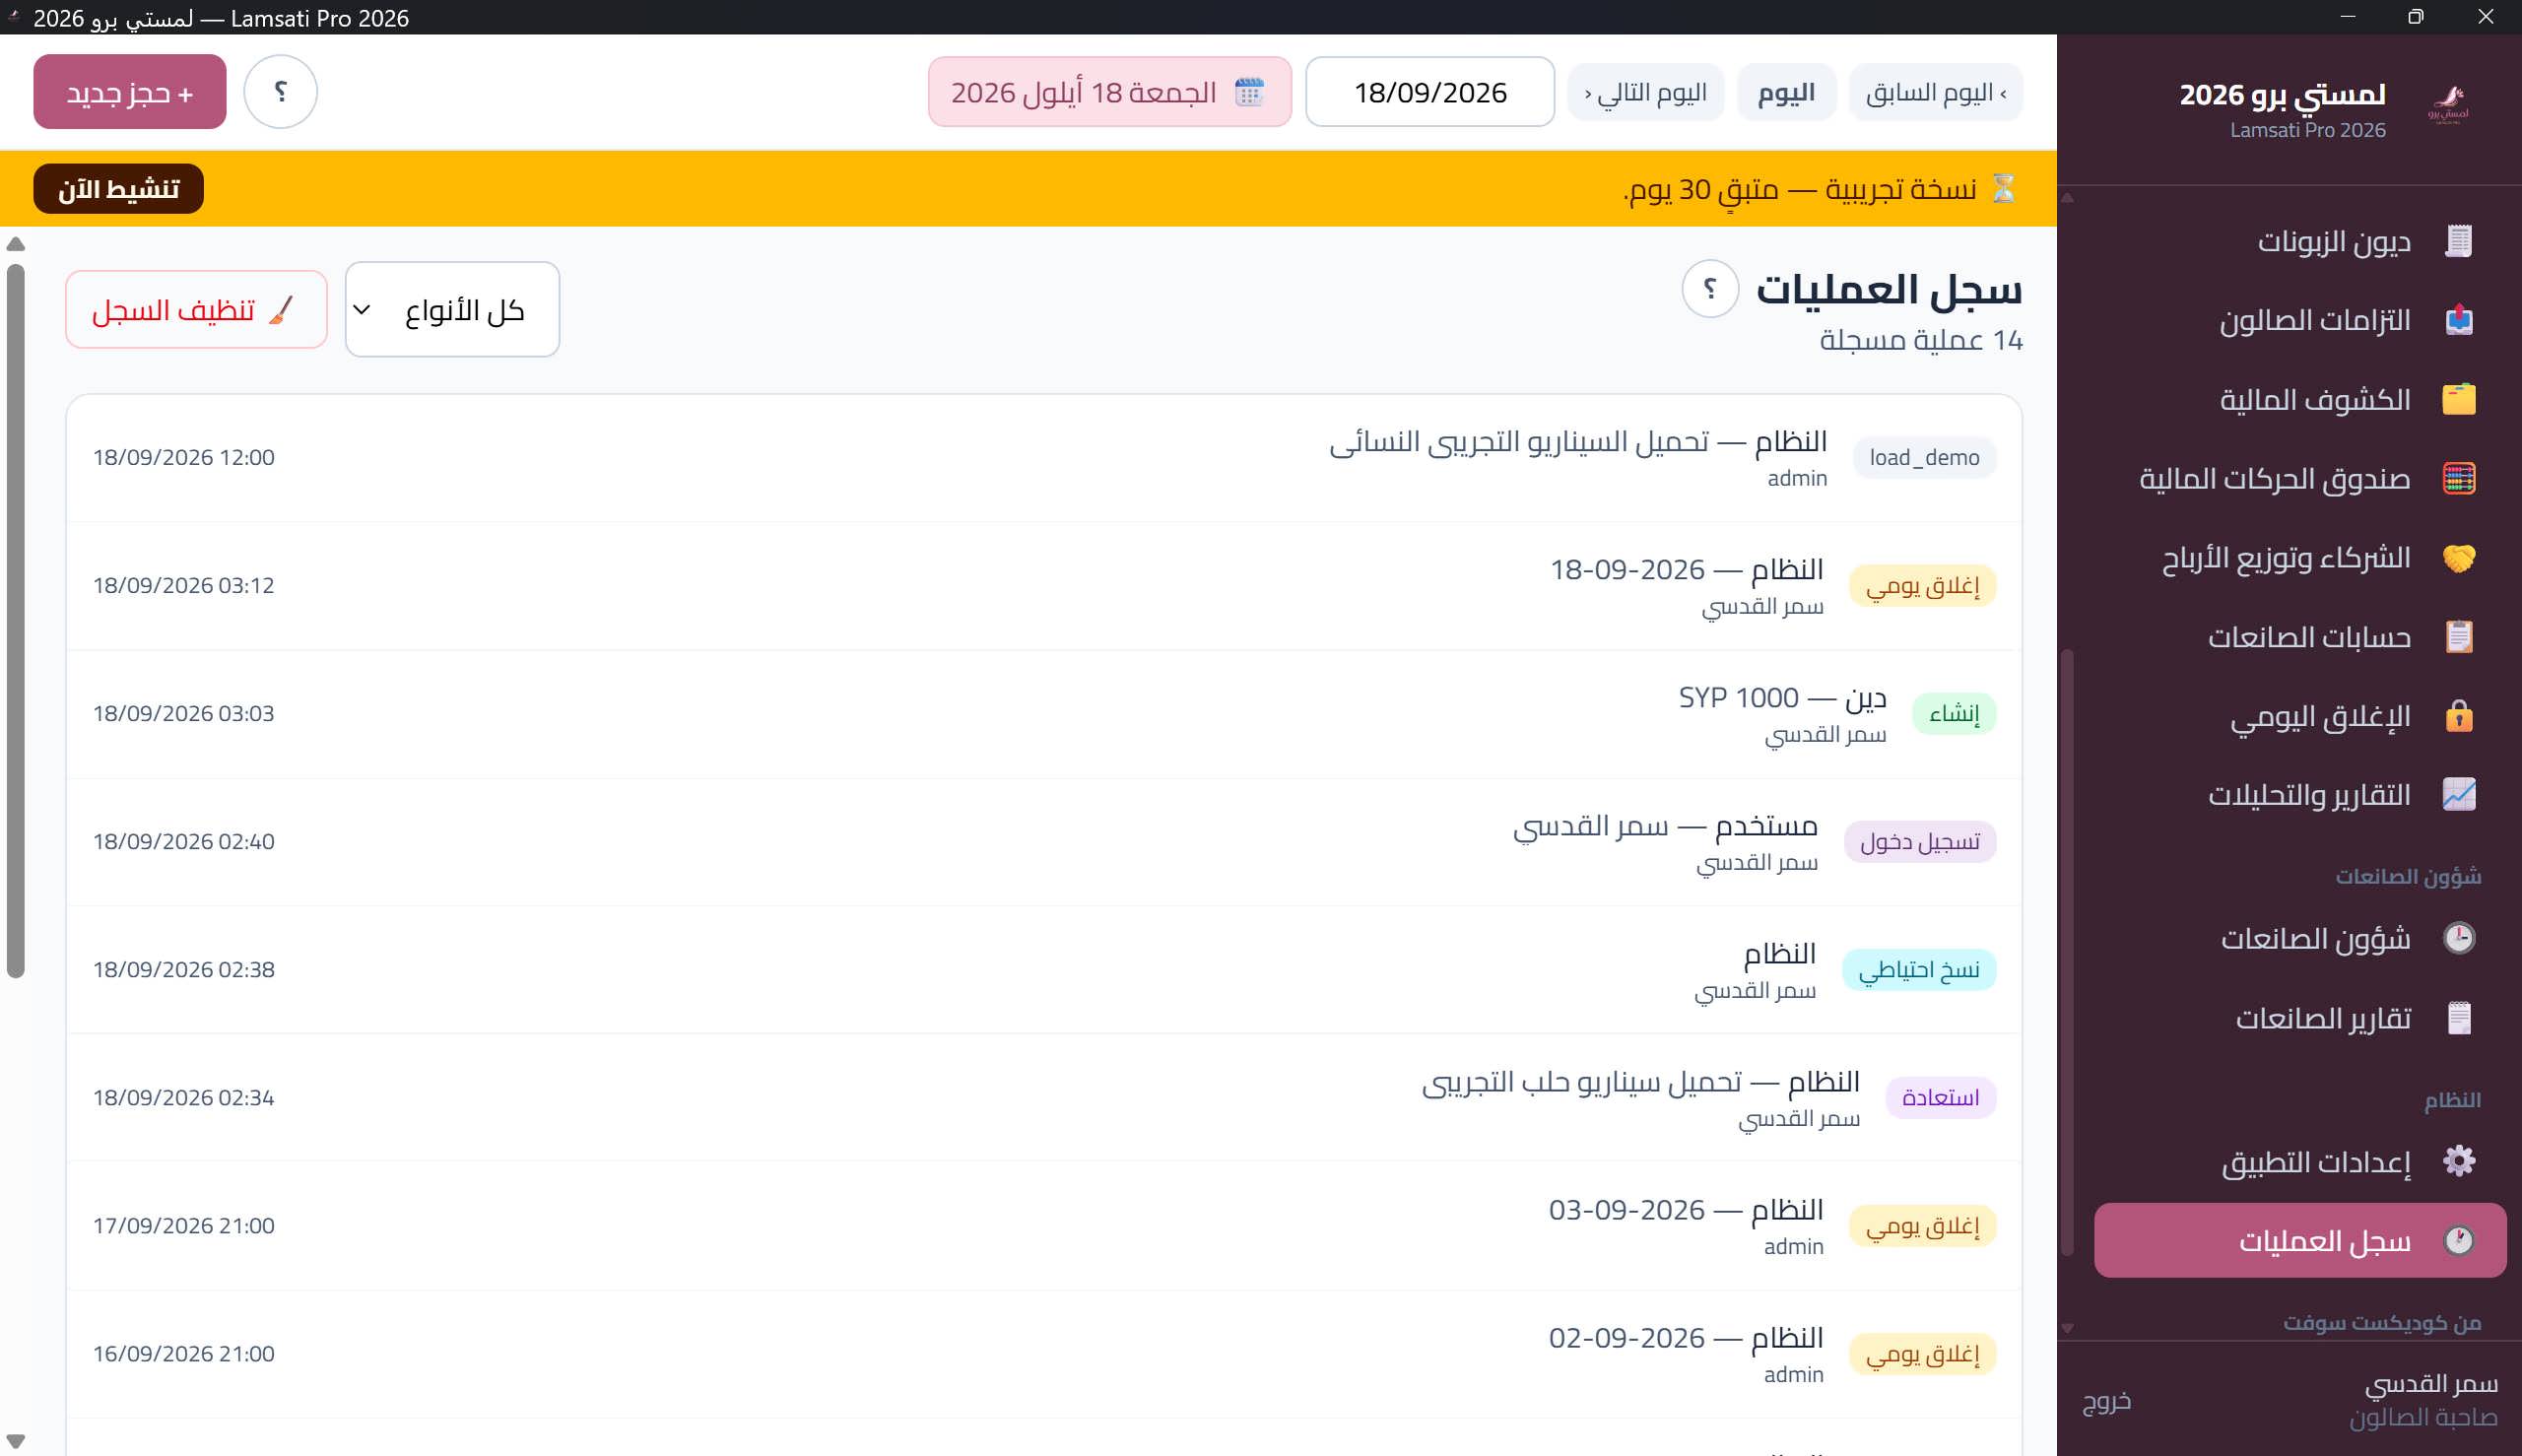Click the sidebar scroll down arrow
This screenshot has height=1456, width=2522.
click(2067, 1329)
